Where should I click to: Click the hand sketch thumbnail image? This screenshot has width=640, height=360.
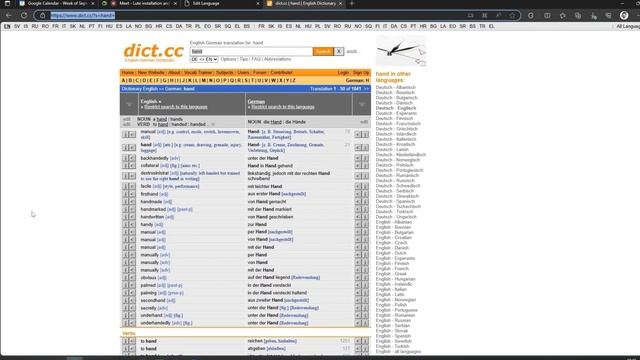coord(401,51)
